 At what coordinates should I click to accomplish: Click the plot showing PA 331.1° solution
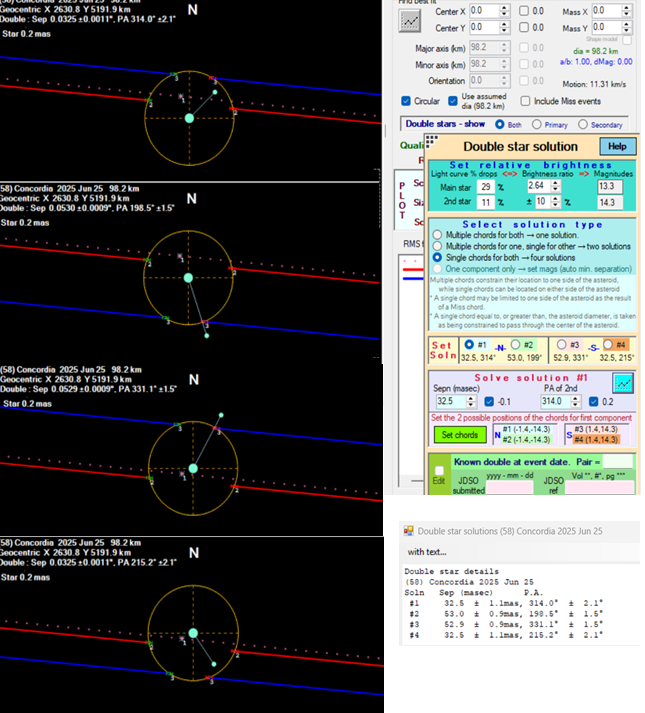pos(191,450)
